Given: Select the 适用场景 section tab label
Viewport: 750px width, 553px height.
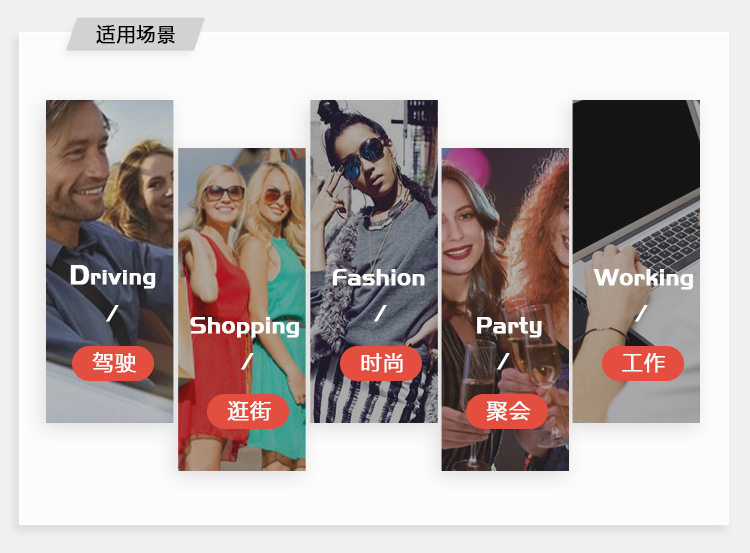Looking at the screenshot, I should (135, 34).
